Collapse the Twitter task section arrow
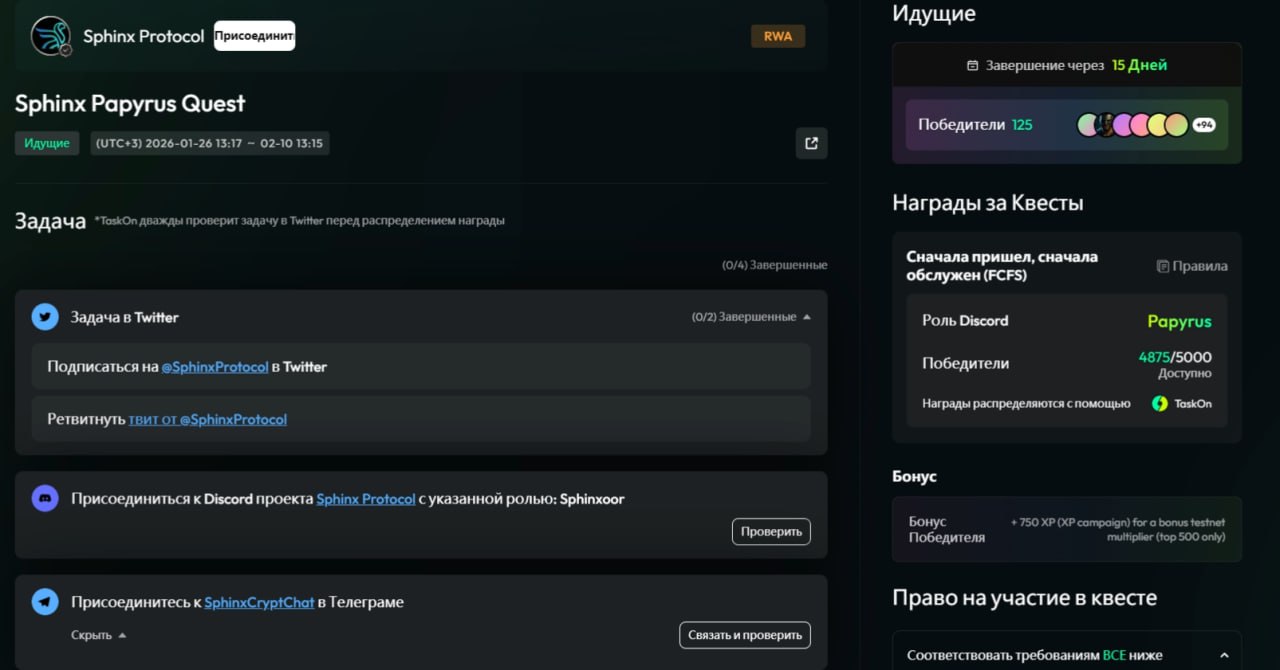 807,317
